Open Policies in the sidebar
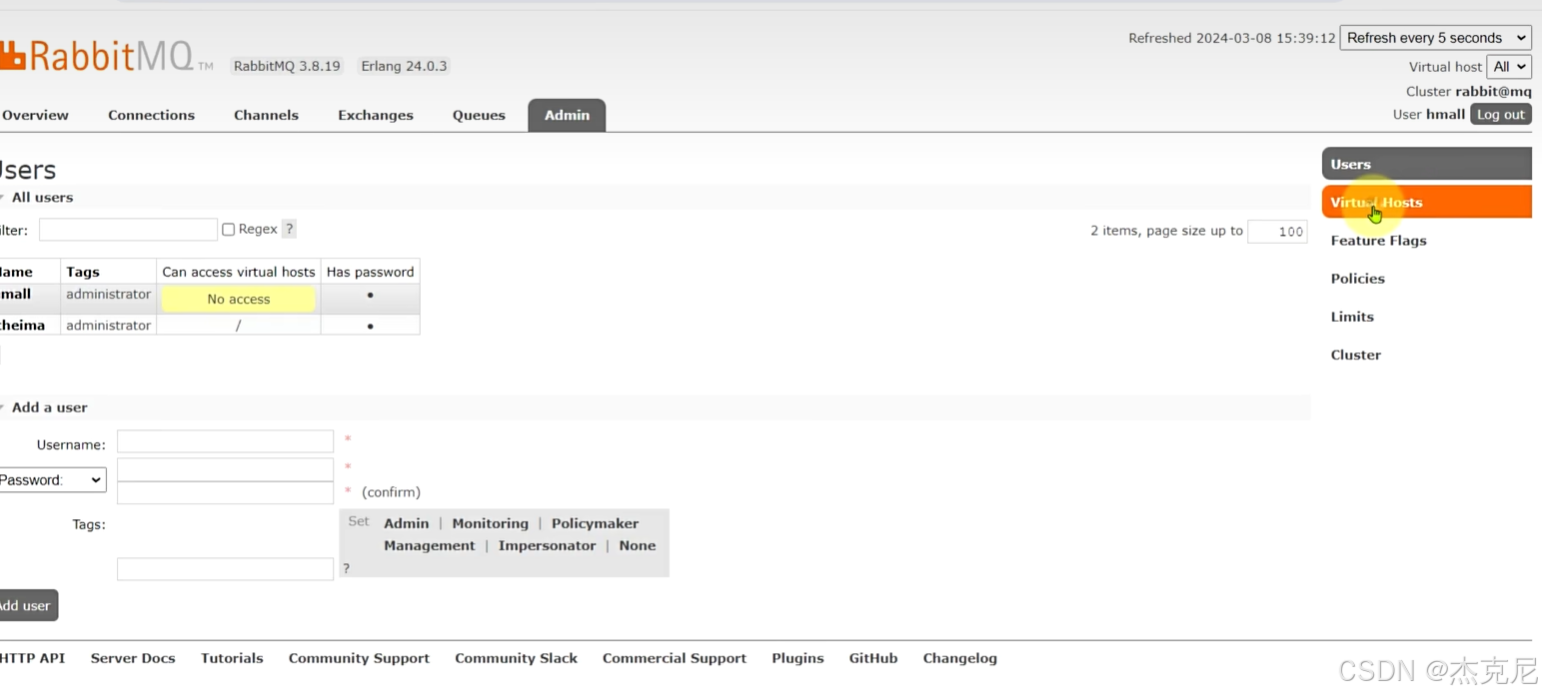The height and width of the screenshot is (697, 1542). point(1357,279)
